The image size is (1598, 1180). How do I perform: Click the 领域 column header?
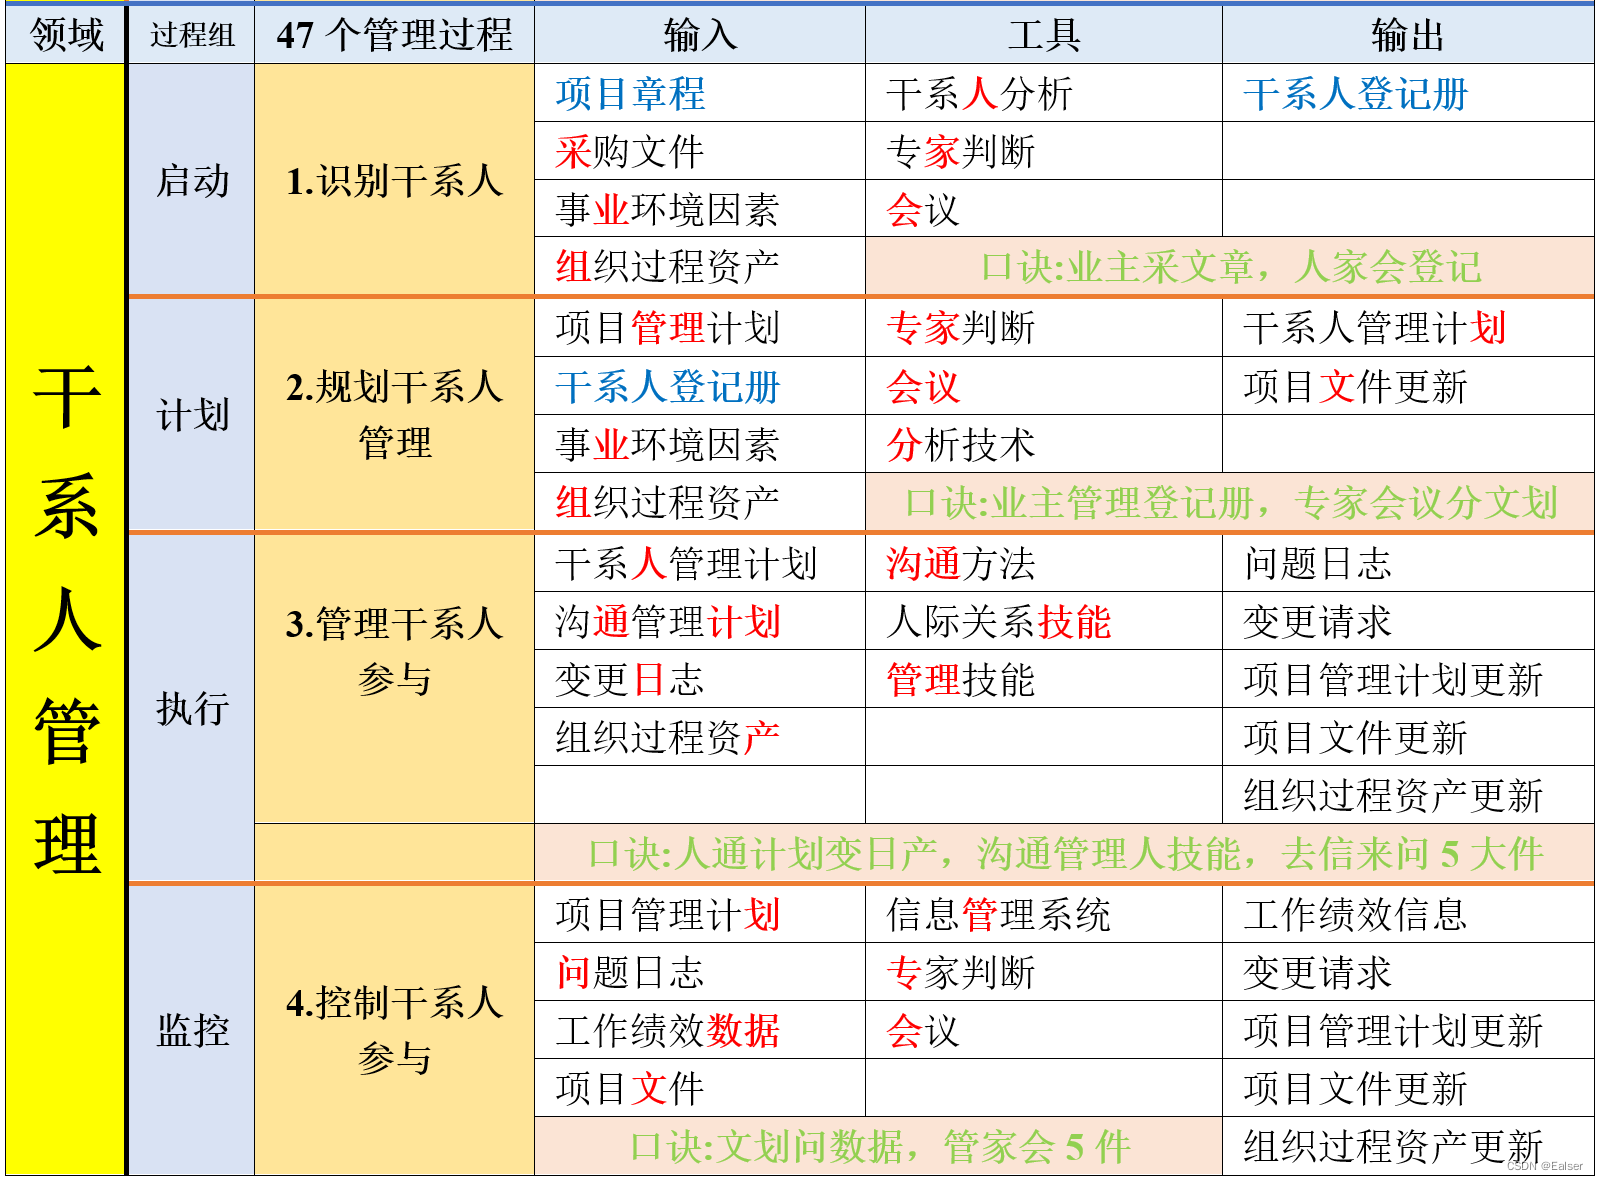pyautogui.click(x=66, y=35)
